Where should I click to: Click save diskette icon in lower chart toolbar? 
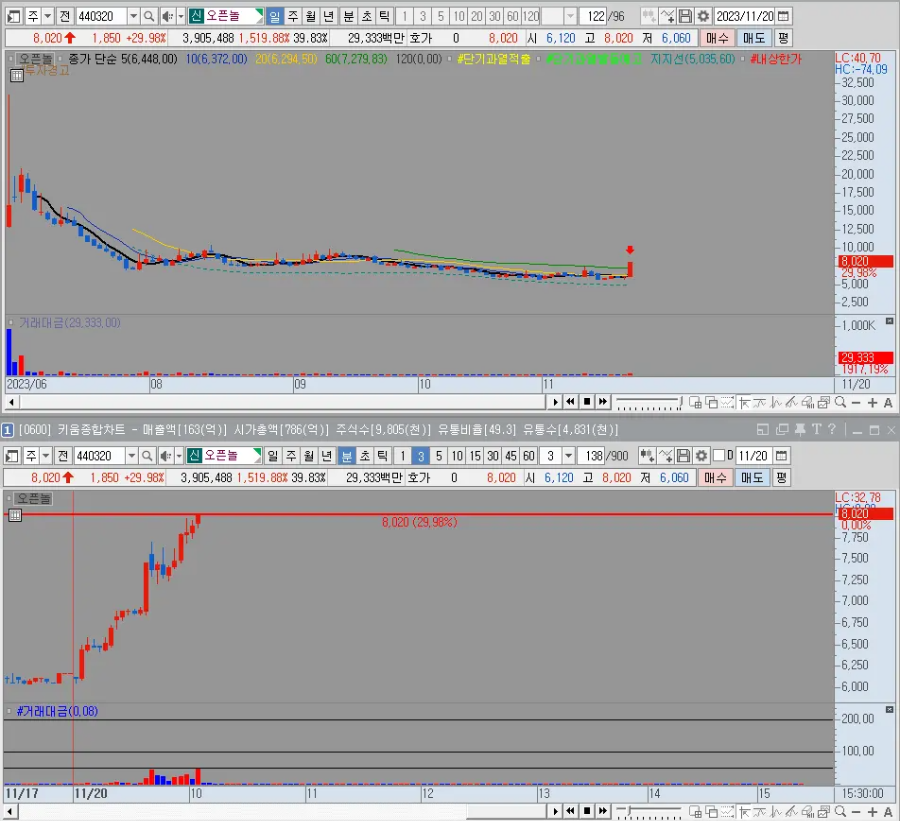coord(683,456)
